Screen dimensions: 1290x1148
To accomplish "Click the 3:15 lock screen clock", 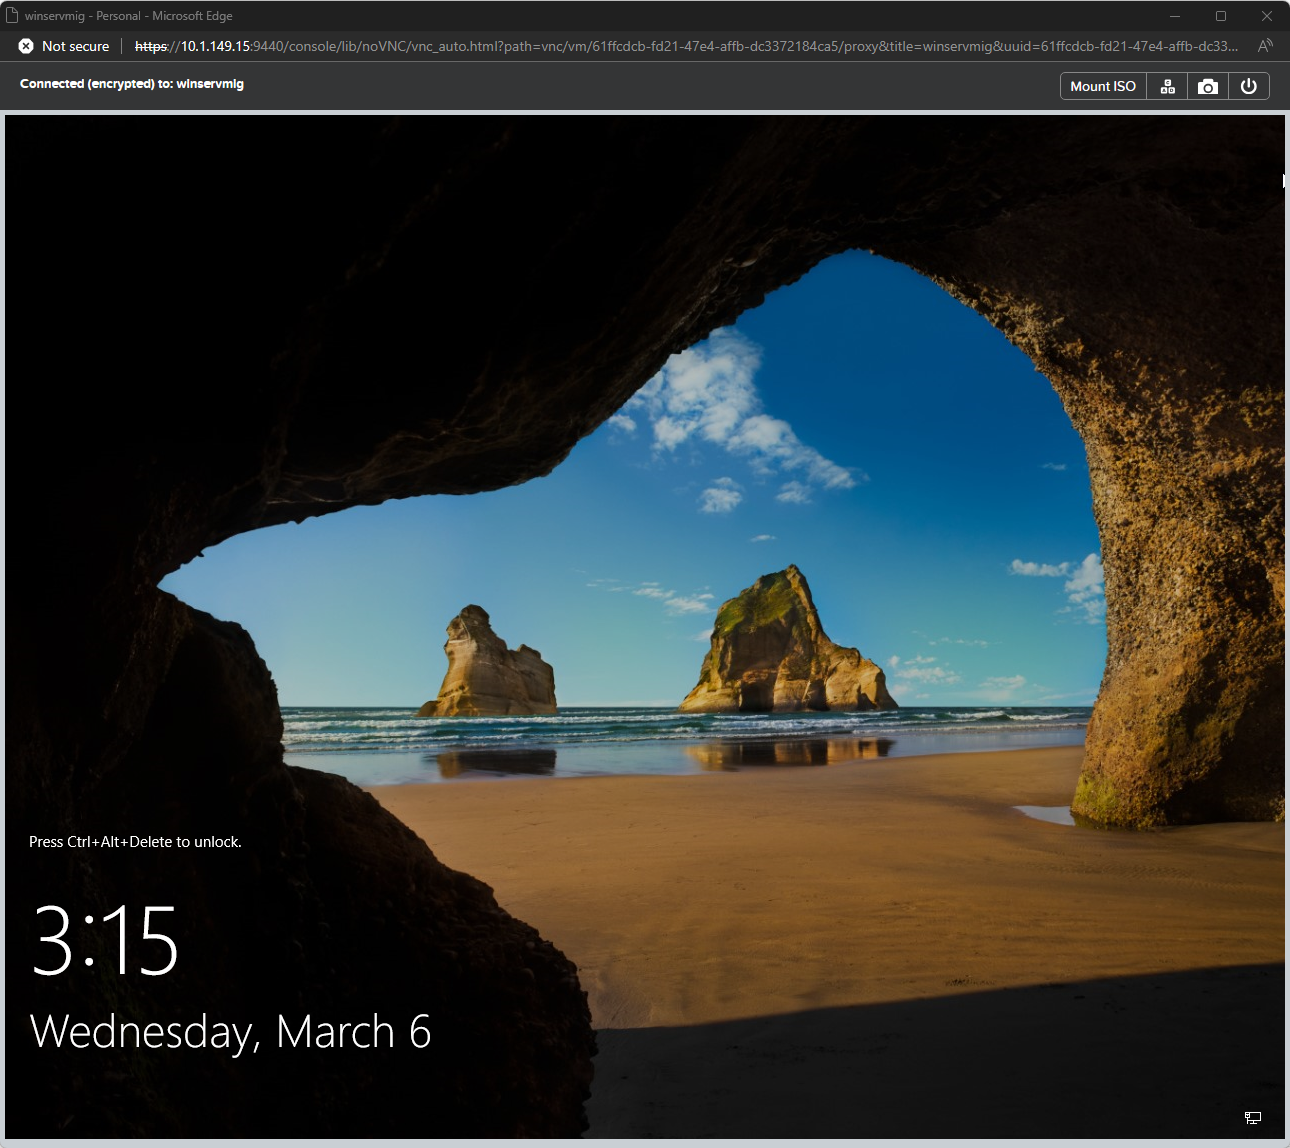I will pyautogui.click(x=105, y=941).
